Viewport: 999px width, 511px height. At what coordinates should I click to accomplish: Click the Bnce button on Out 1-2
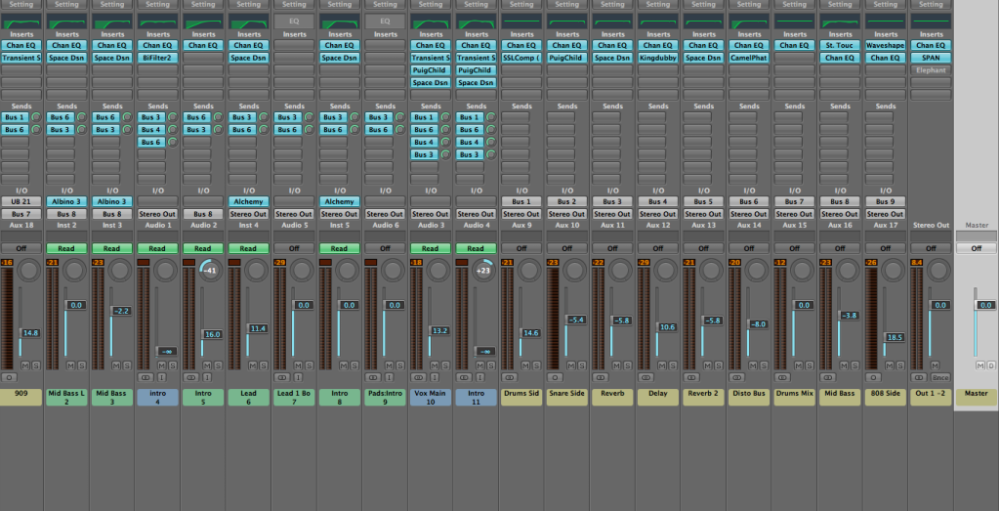coord(940,377)
